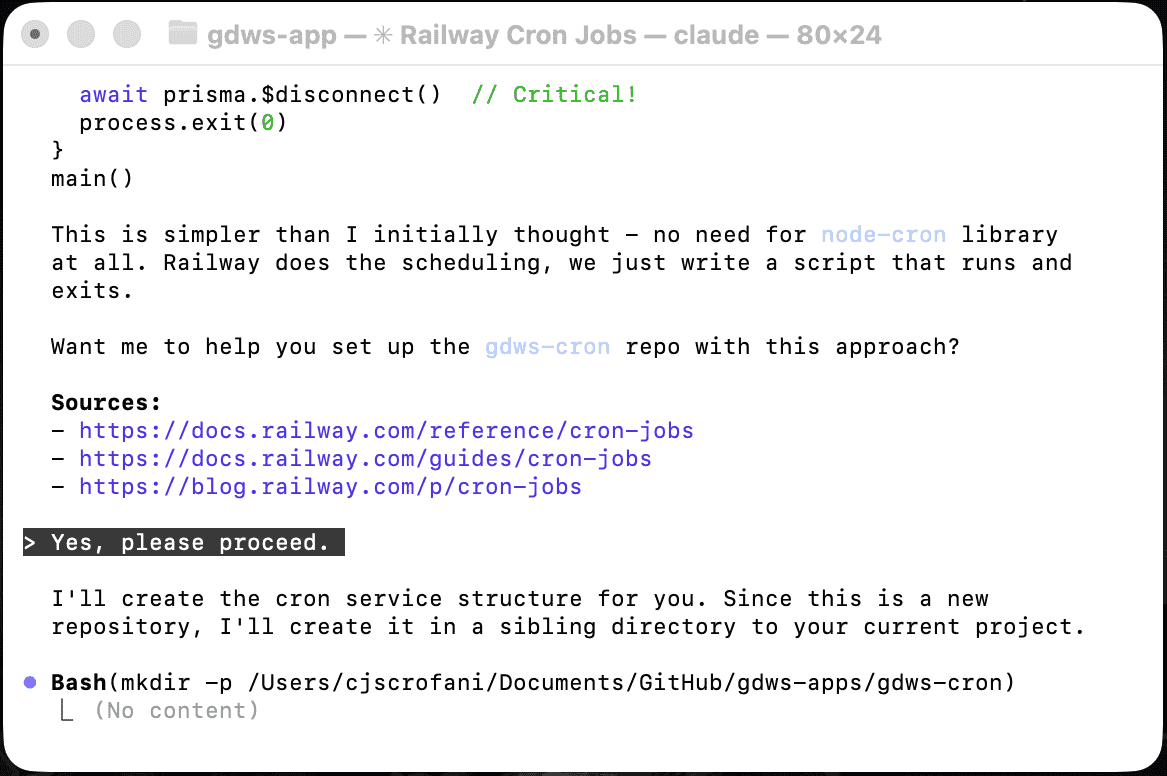Click the highlighted gdws-cron repo name
This screenshot has width=1167, height=776.
[x=547, y=347]
